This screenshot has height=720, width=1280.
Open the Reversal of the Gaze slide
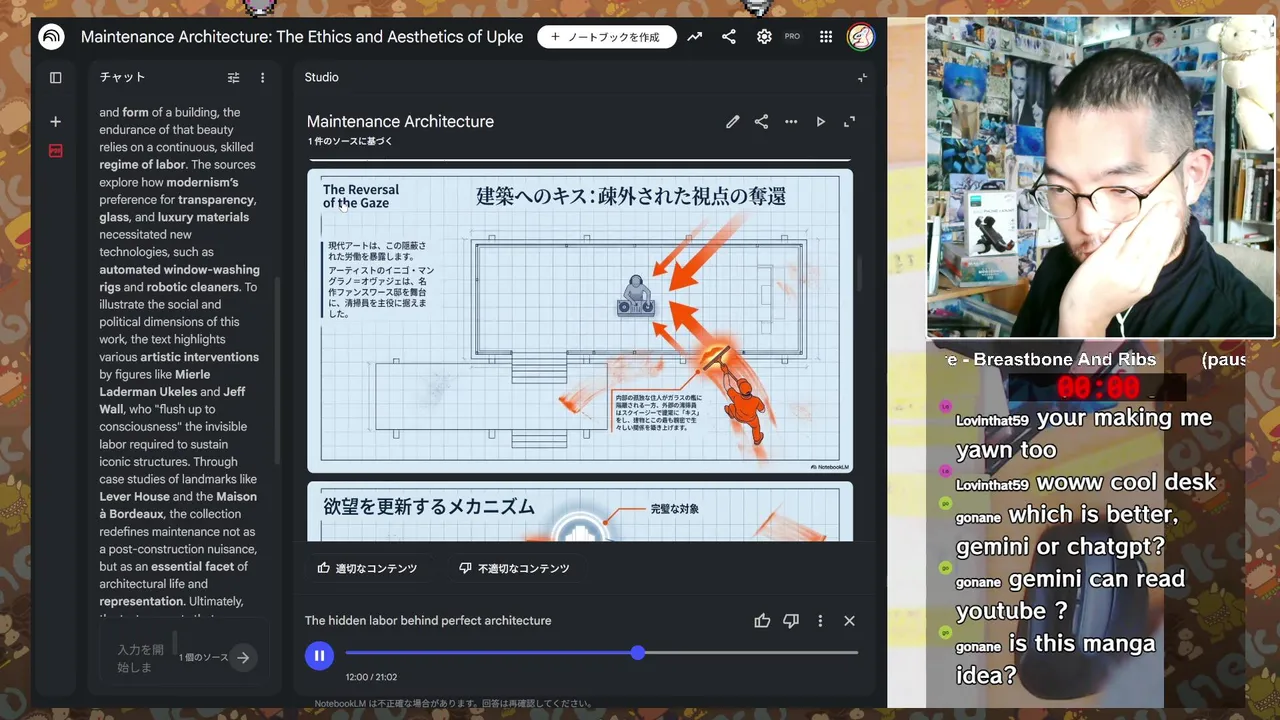580,320
